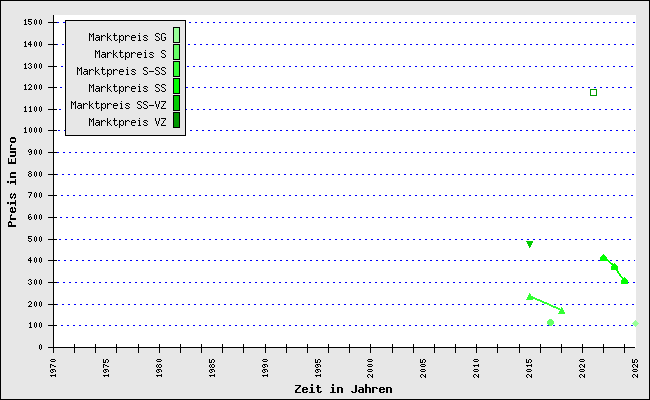Click the 1990 x-axis label

265,368
